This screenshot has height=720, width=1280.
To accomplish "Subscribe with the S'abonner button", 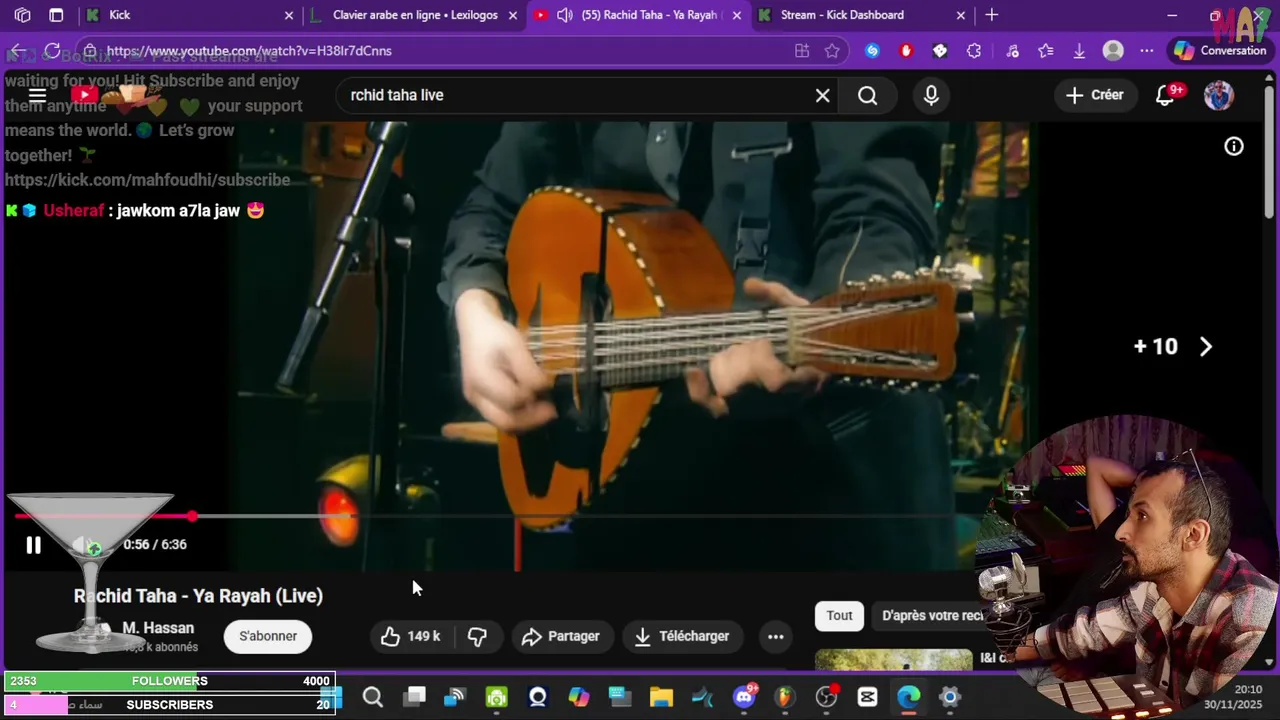I will point(268,636).
